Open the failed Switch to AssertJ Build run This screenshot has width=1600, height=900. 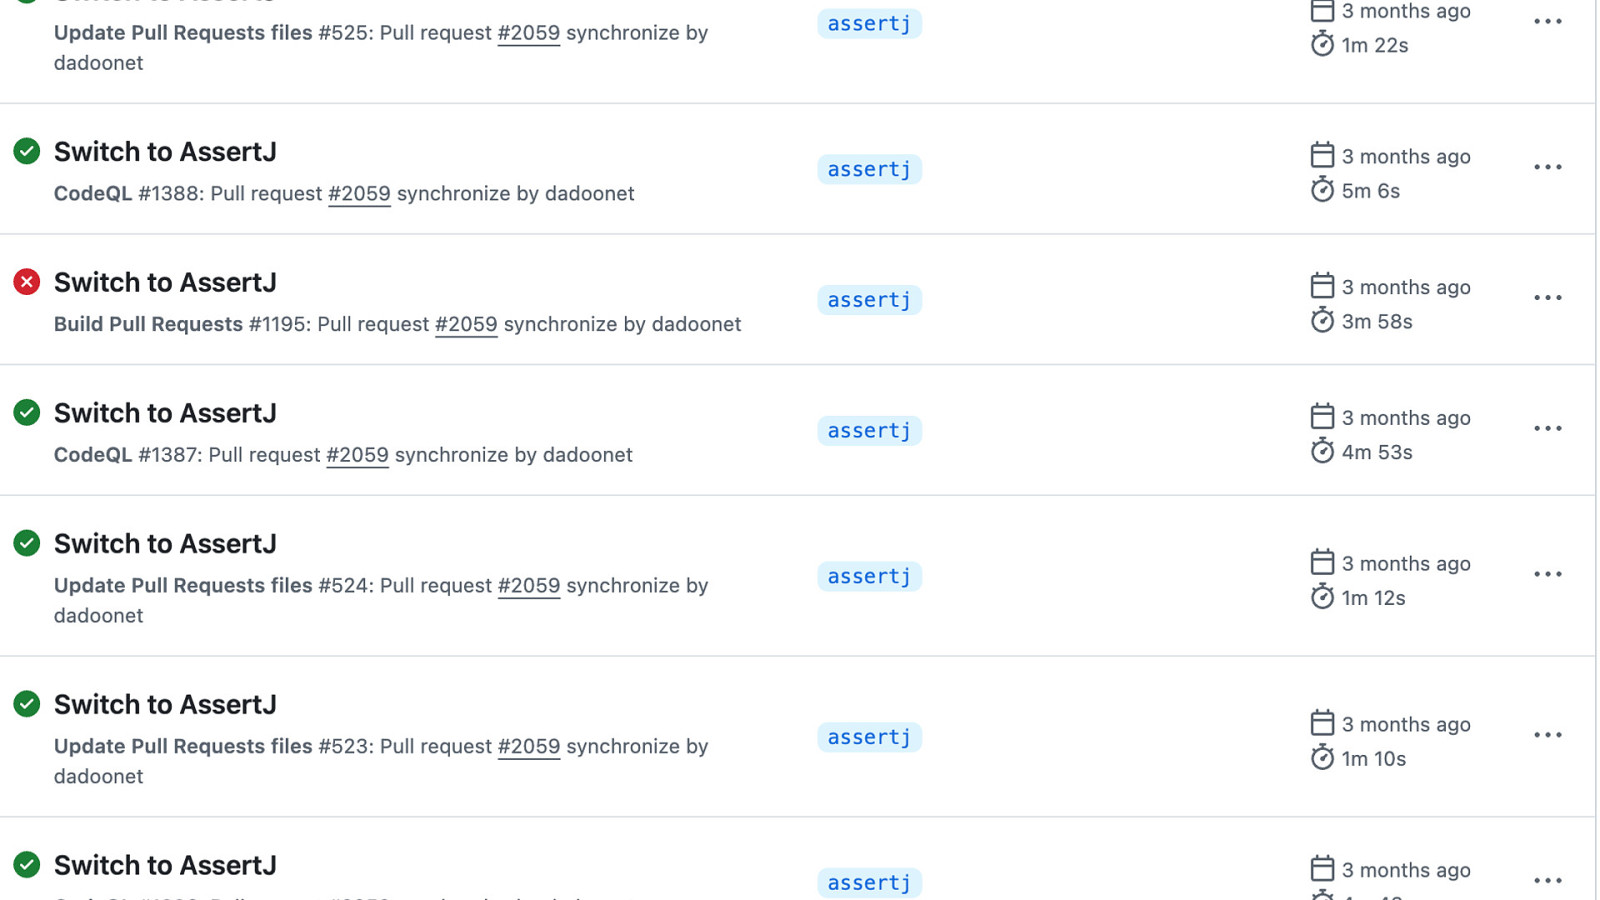(x=165, y=283)
